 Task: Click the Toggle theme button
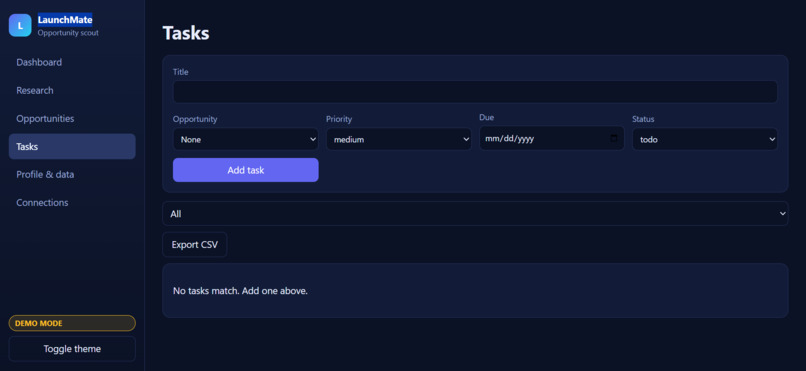point(72,349)
